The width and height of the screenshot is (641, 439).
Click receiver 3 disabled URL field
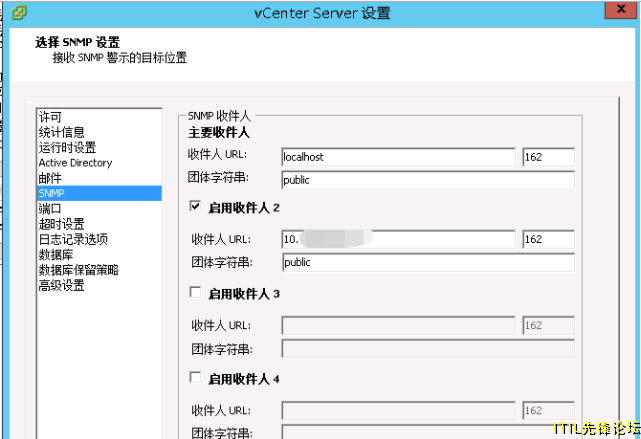[x=398, y=325]
